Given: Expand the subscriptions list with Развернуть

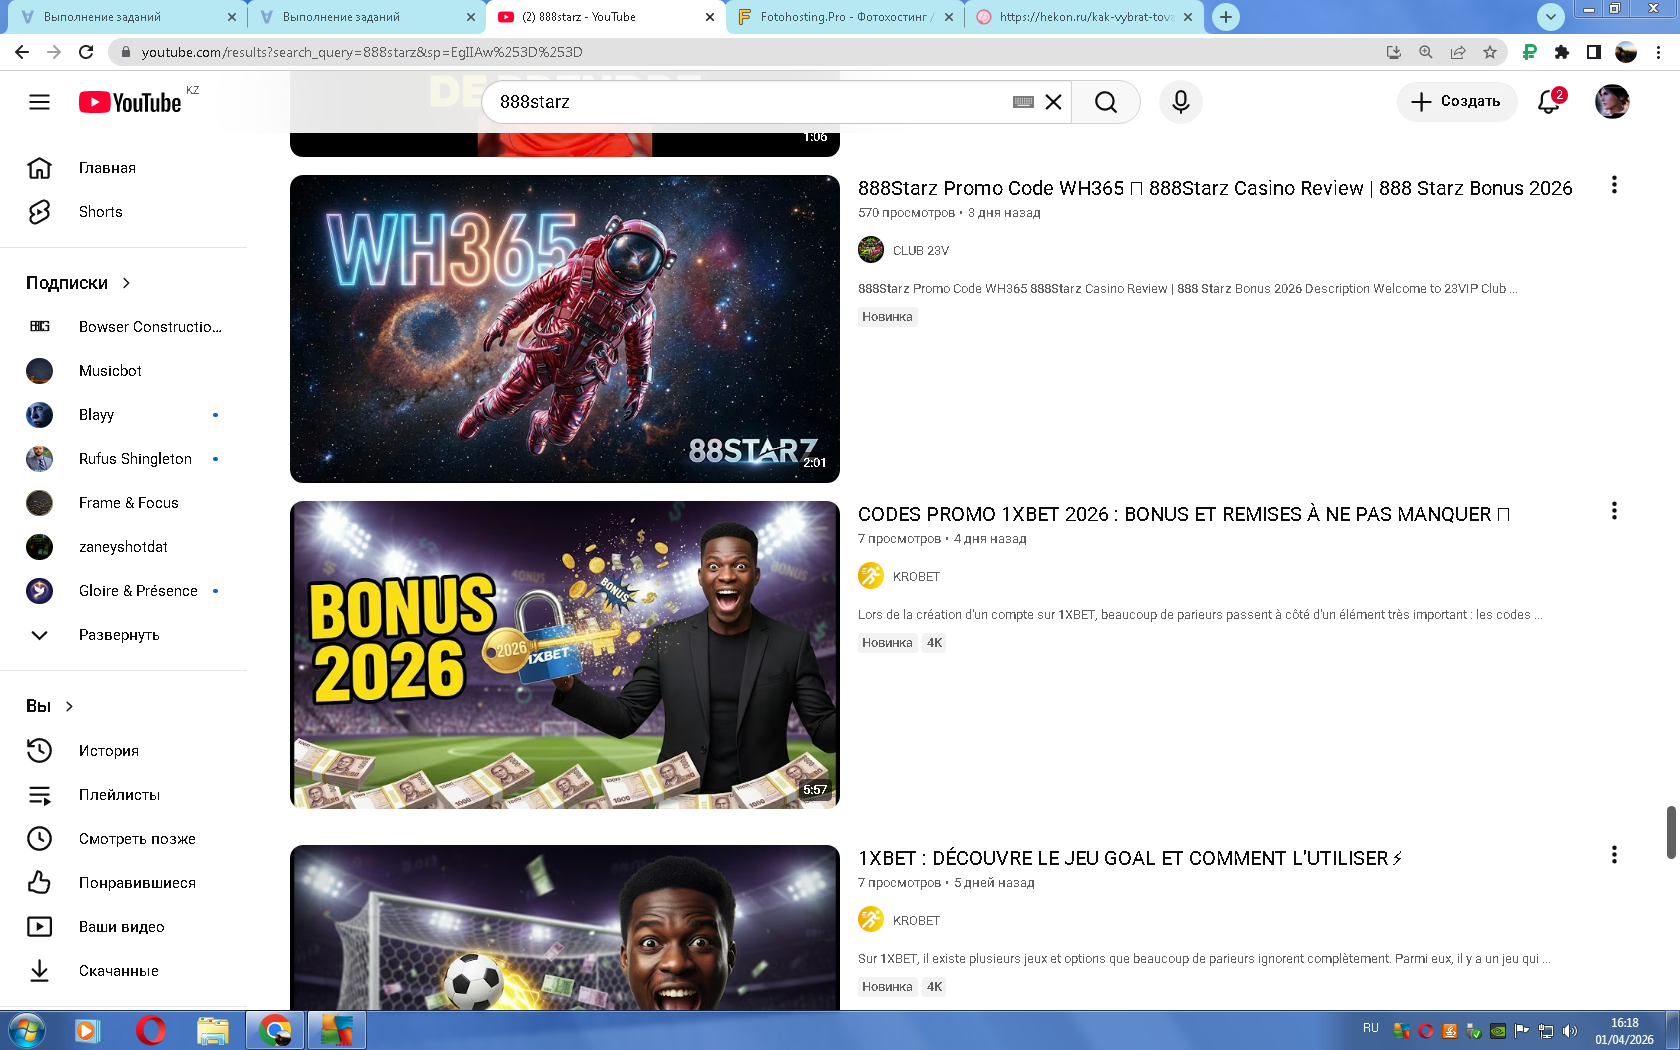Looking at the screenshot, I should (x=119, y=635).
